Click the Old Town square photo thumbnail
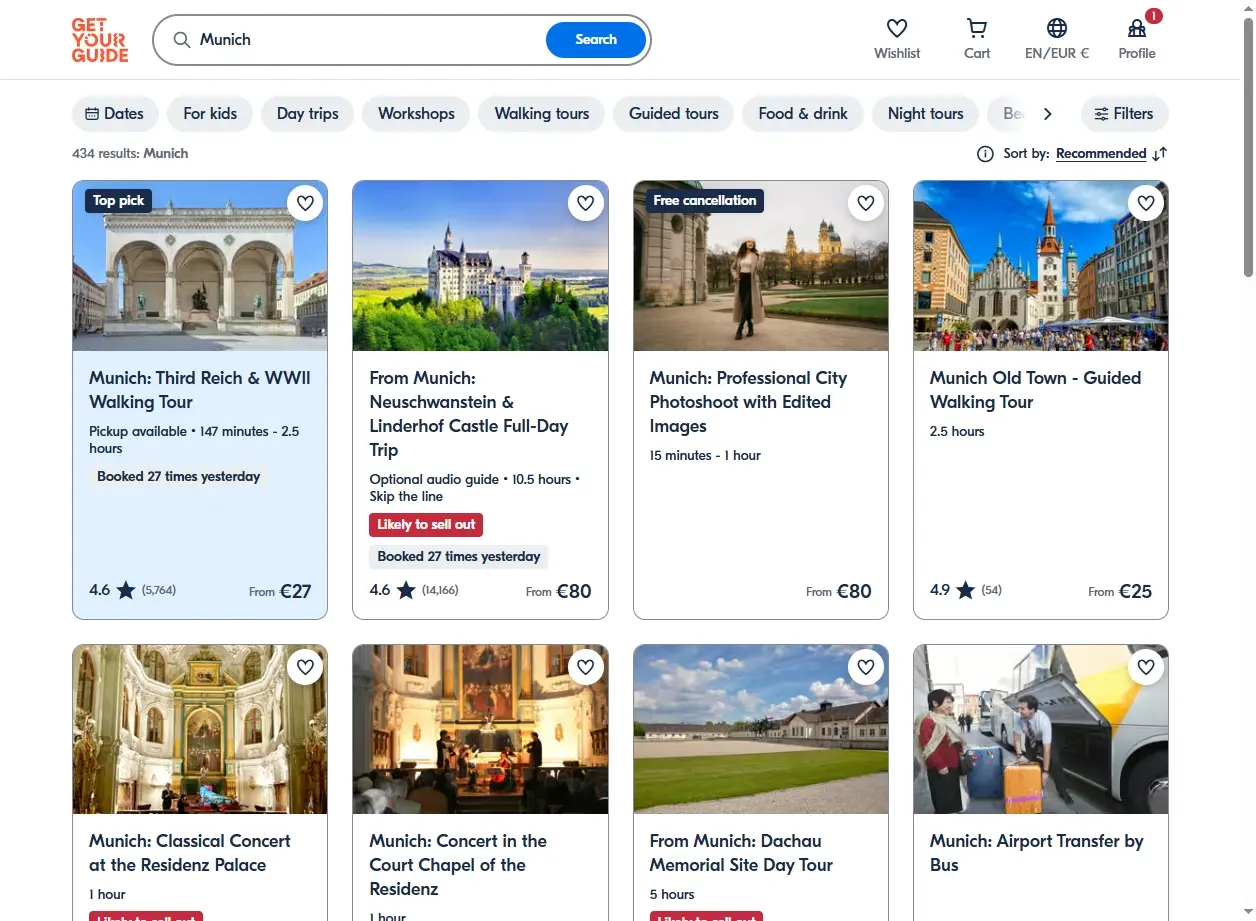 click(1041, 266)
